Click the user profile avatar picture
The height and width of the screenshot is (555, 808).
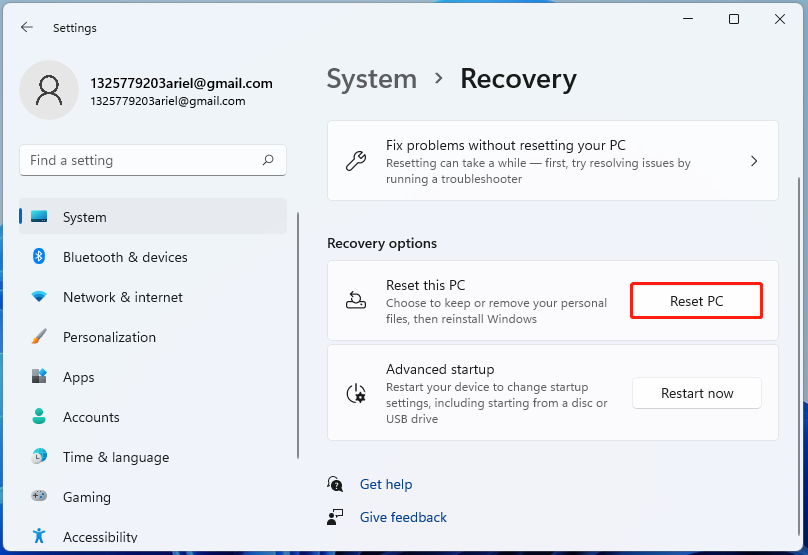pos(49,90)
